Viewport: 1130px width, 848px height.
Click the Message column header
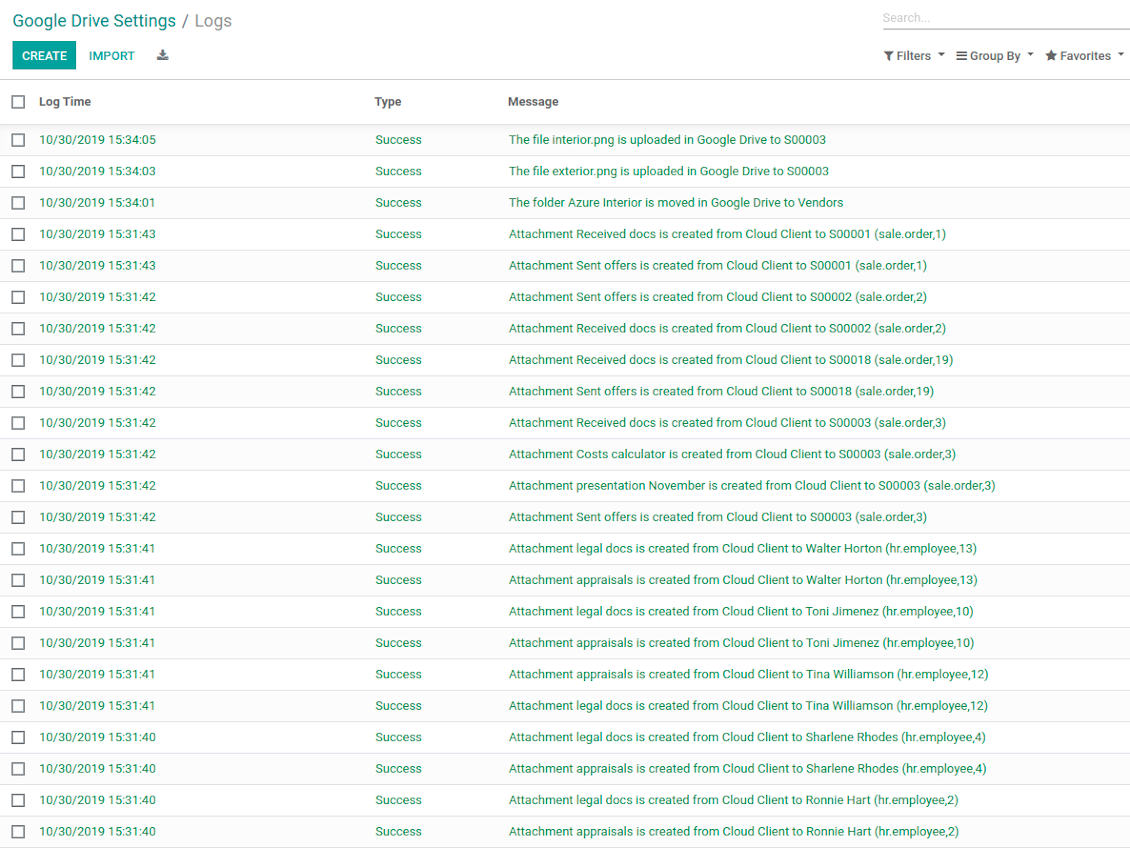533,102
